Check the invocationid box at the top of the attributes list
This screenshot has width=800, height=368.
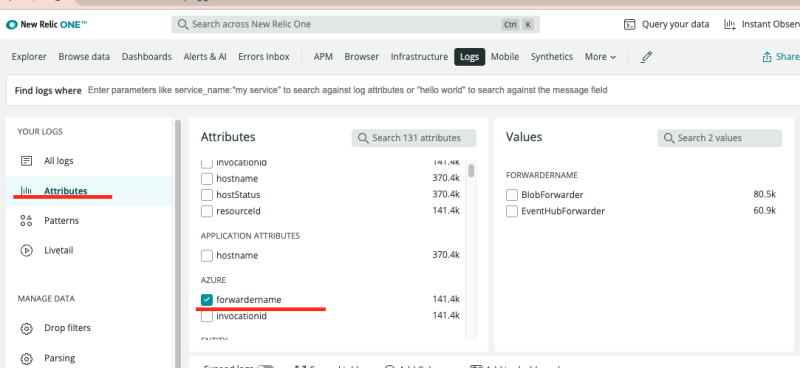click(207, 163)
